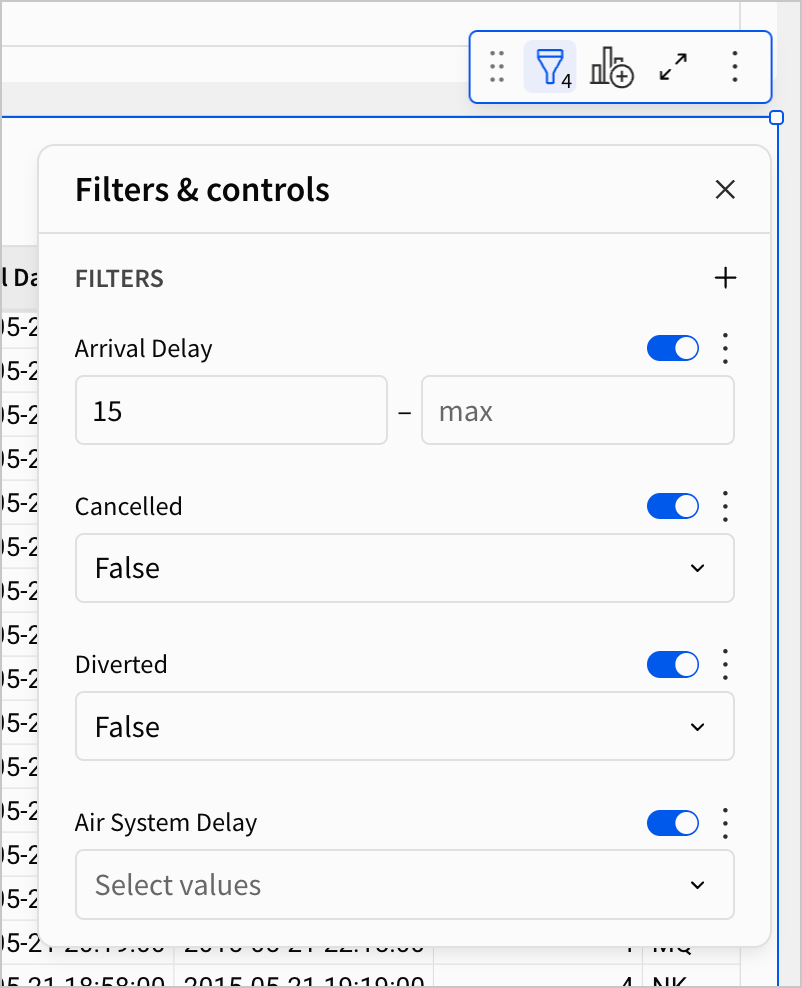Image resolution: width=802 pixels, height=988 pixels.
Task: Click the add chart icon
Action: 611,67
